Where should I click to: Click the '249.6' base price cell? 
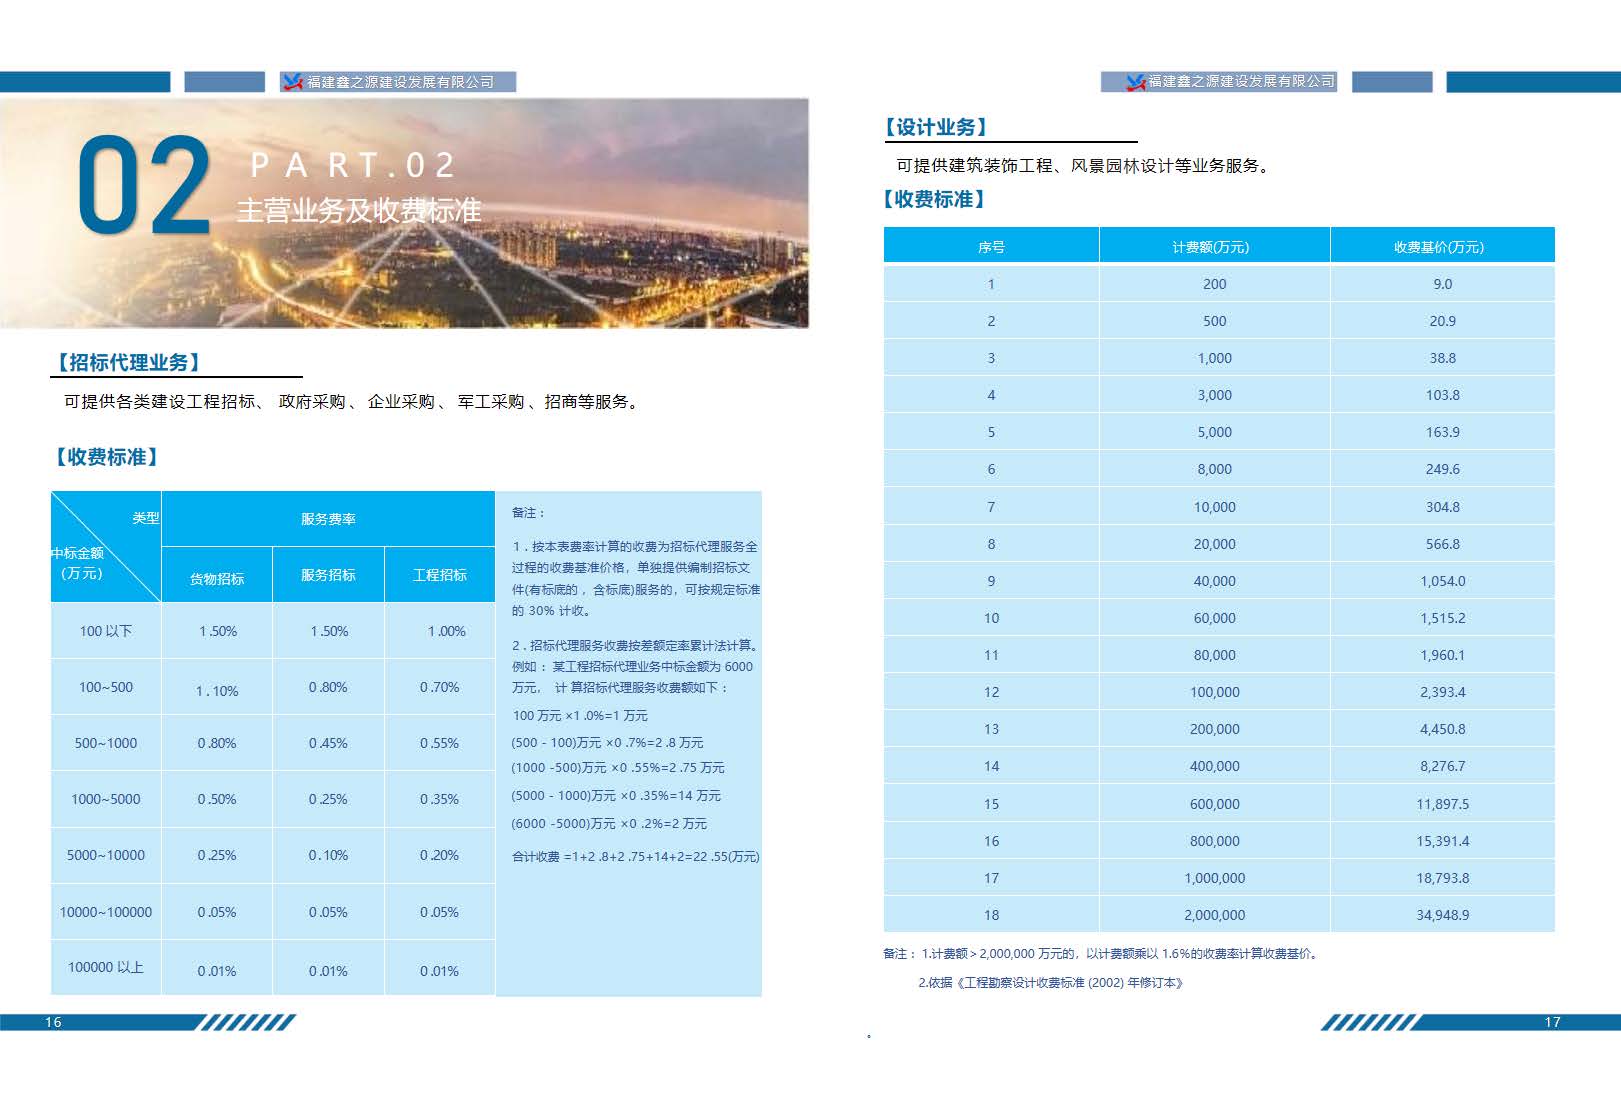point(1442,469)
